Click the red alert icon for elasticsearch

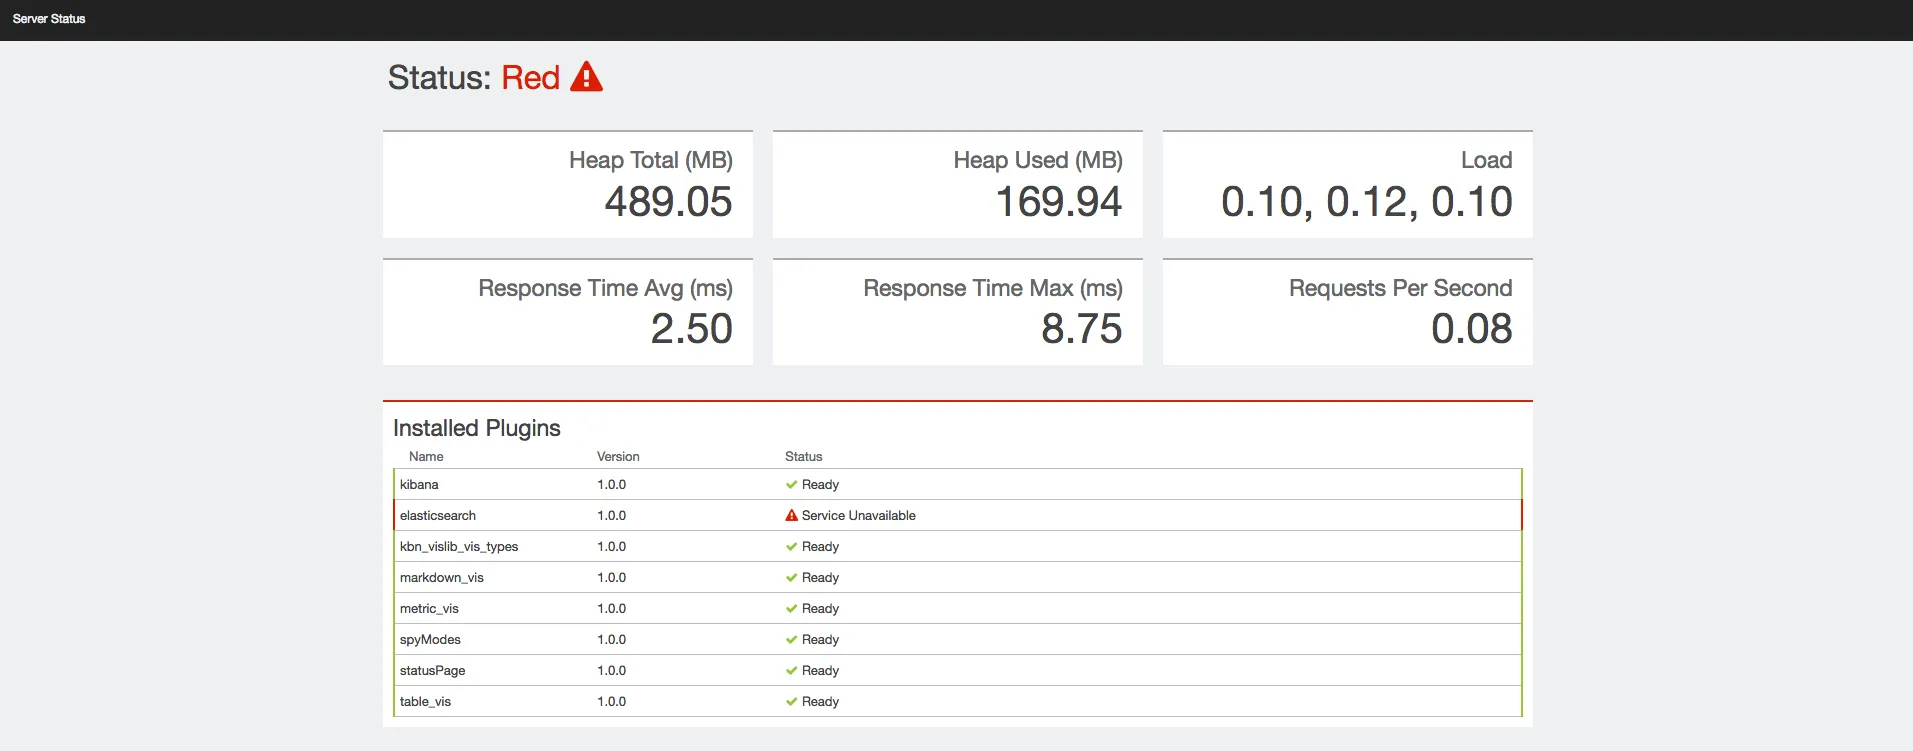pos(791,516)
